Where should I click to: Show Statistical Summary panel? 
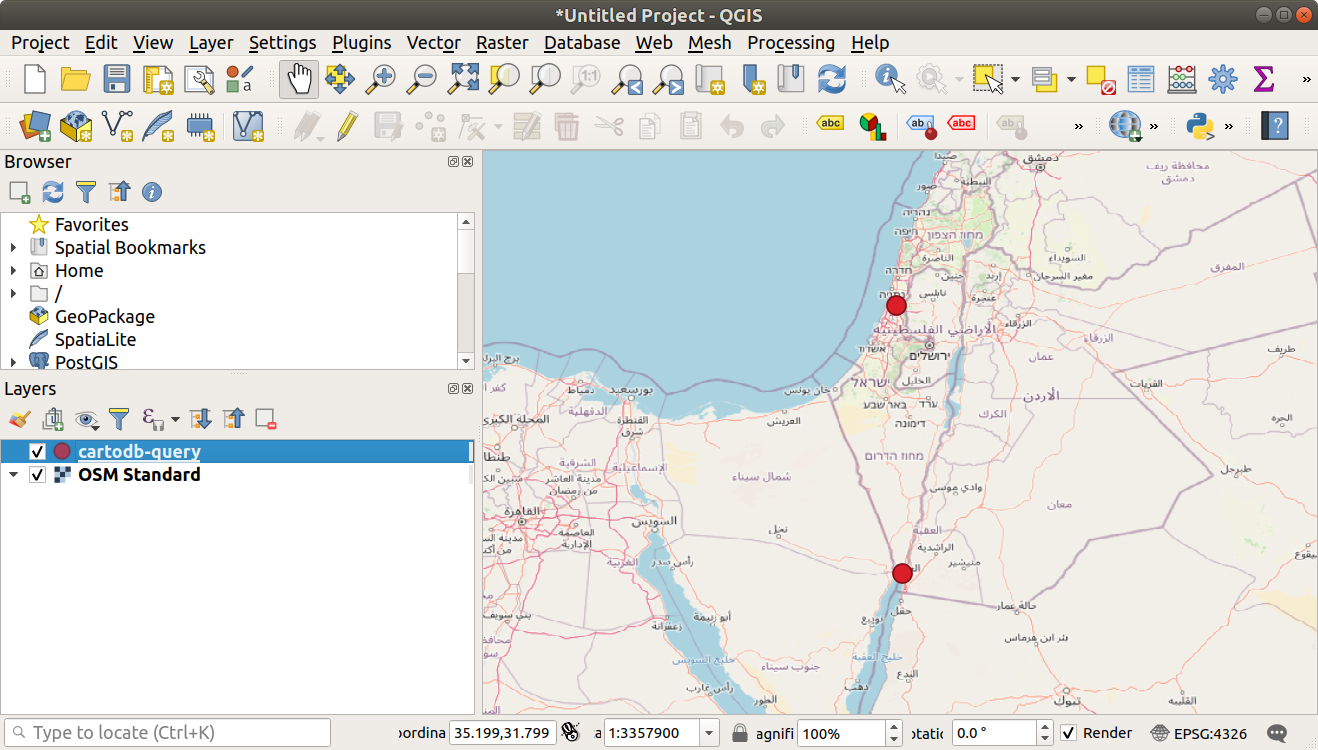point(1263,78)
